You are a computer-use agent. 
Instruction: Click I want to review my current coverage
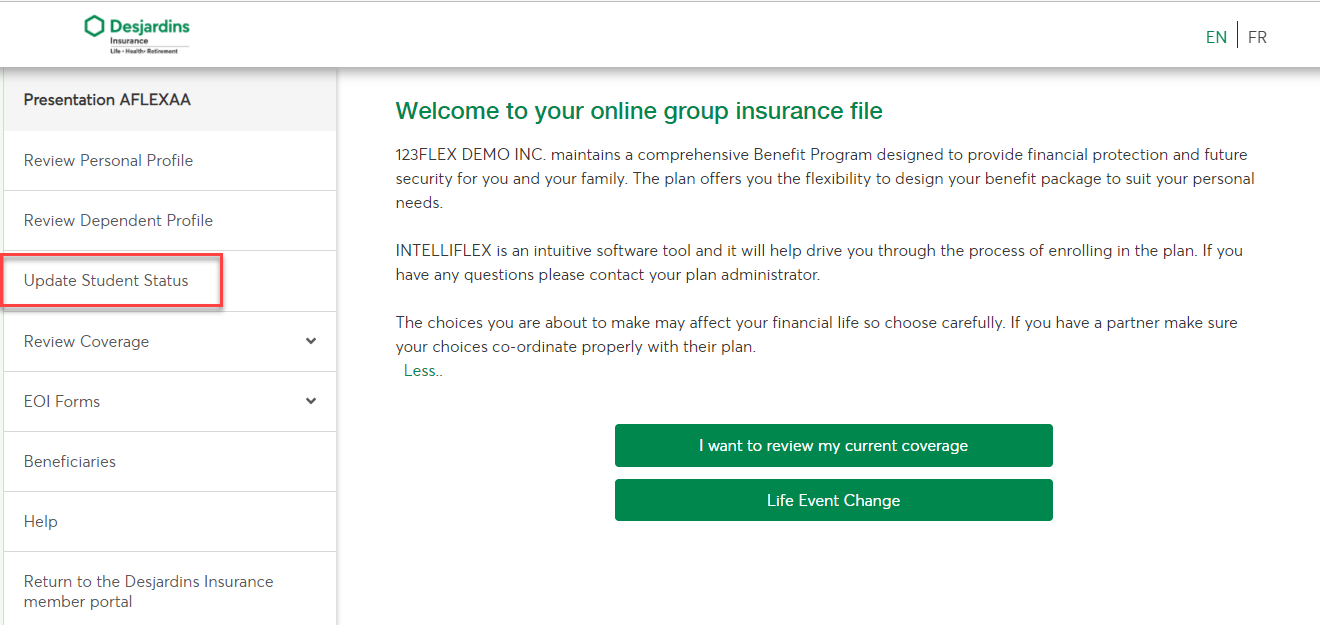click(x=833, y=446)
